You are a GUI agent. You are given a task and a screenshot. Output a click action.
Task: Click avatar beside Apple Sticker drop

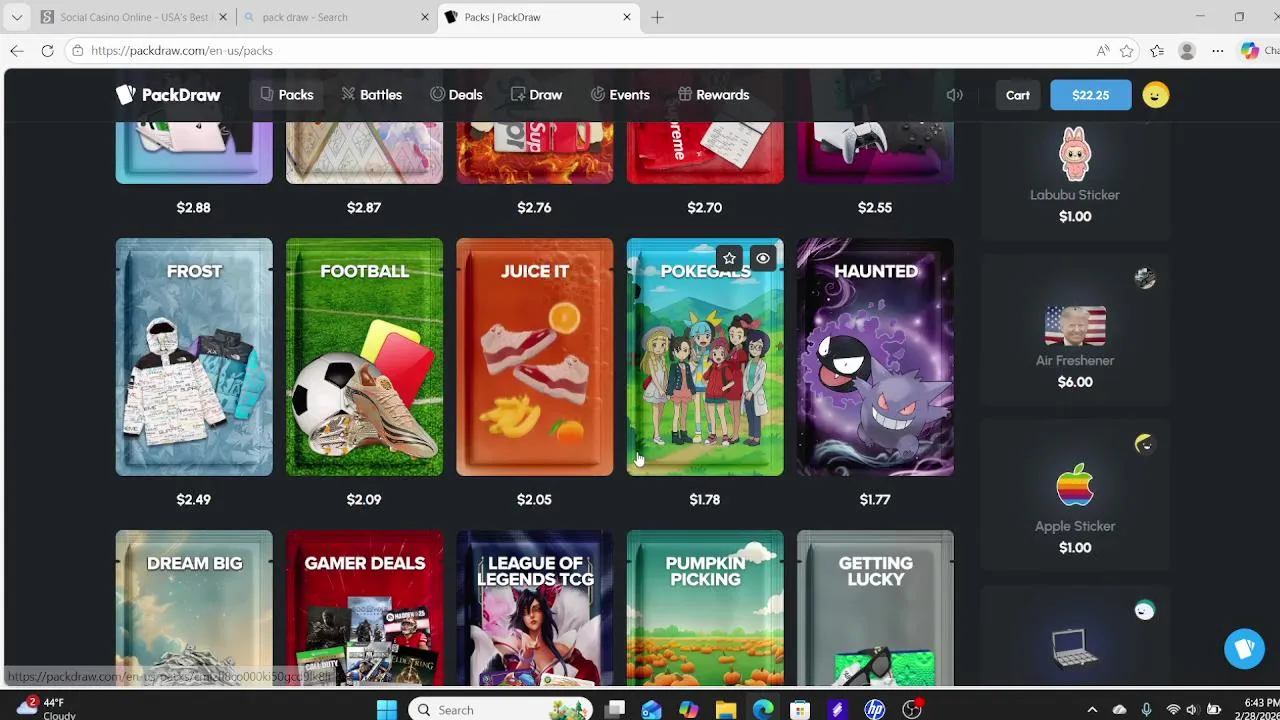[1145, 444]
